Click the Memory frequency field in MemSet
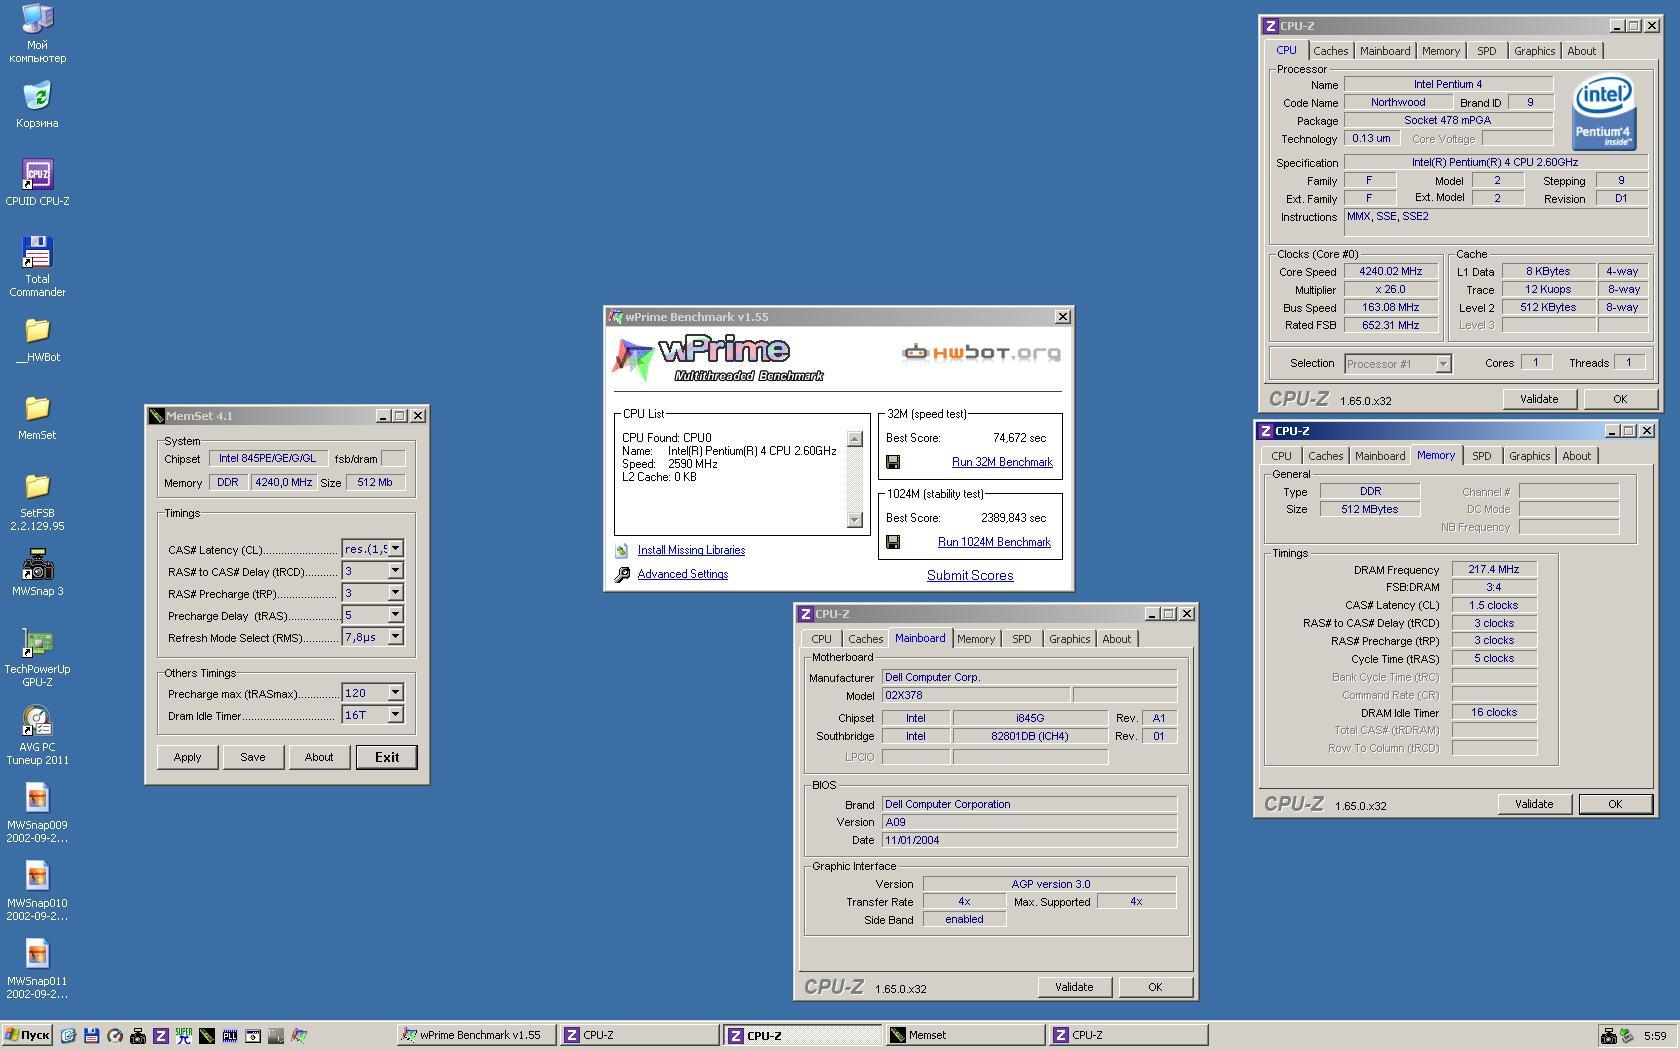This screenshot has height=1050, width=1680. point(283,482)
